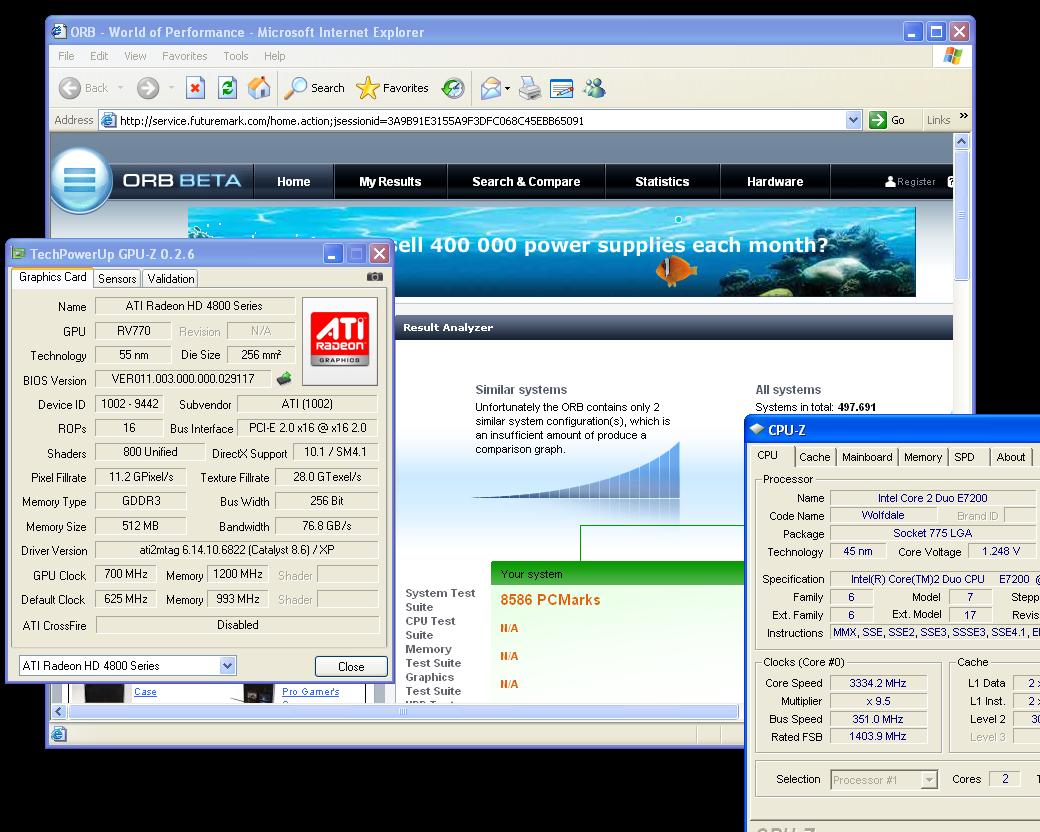Open ORB Home navigation item

pos(293,181)
